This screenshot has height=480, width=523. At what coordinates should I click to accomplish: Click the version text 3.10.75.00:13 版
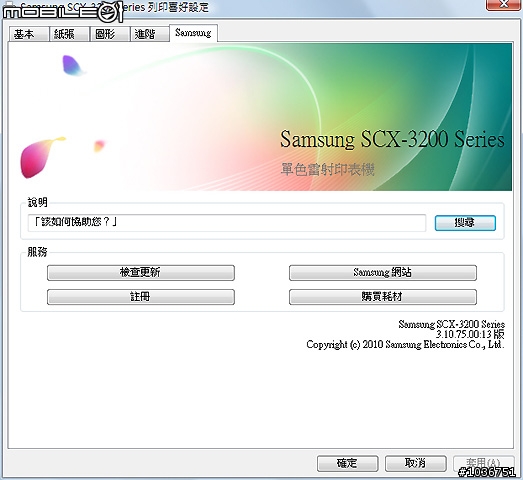470,334
